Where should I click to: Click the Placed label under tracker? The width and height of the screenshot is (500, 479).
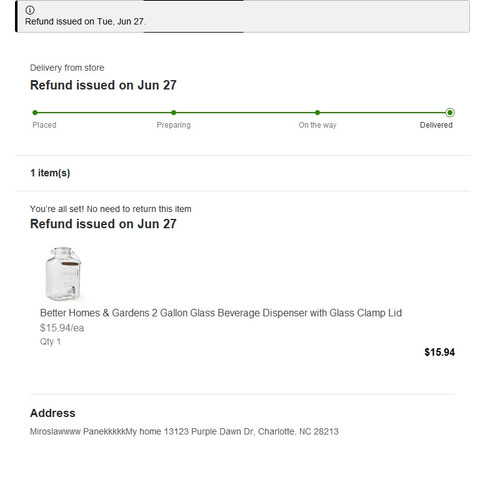44,125
